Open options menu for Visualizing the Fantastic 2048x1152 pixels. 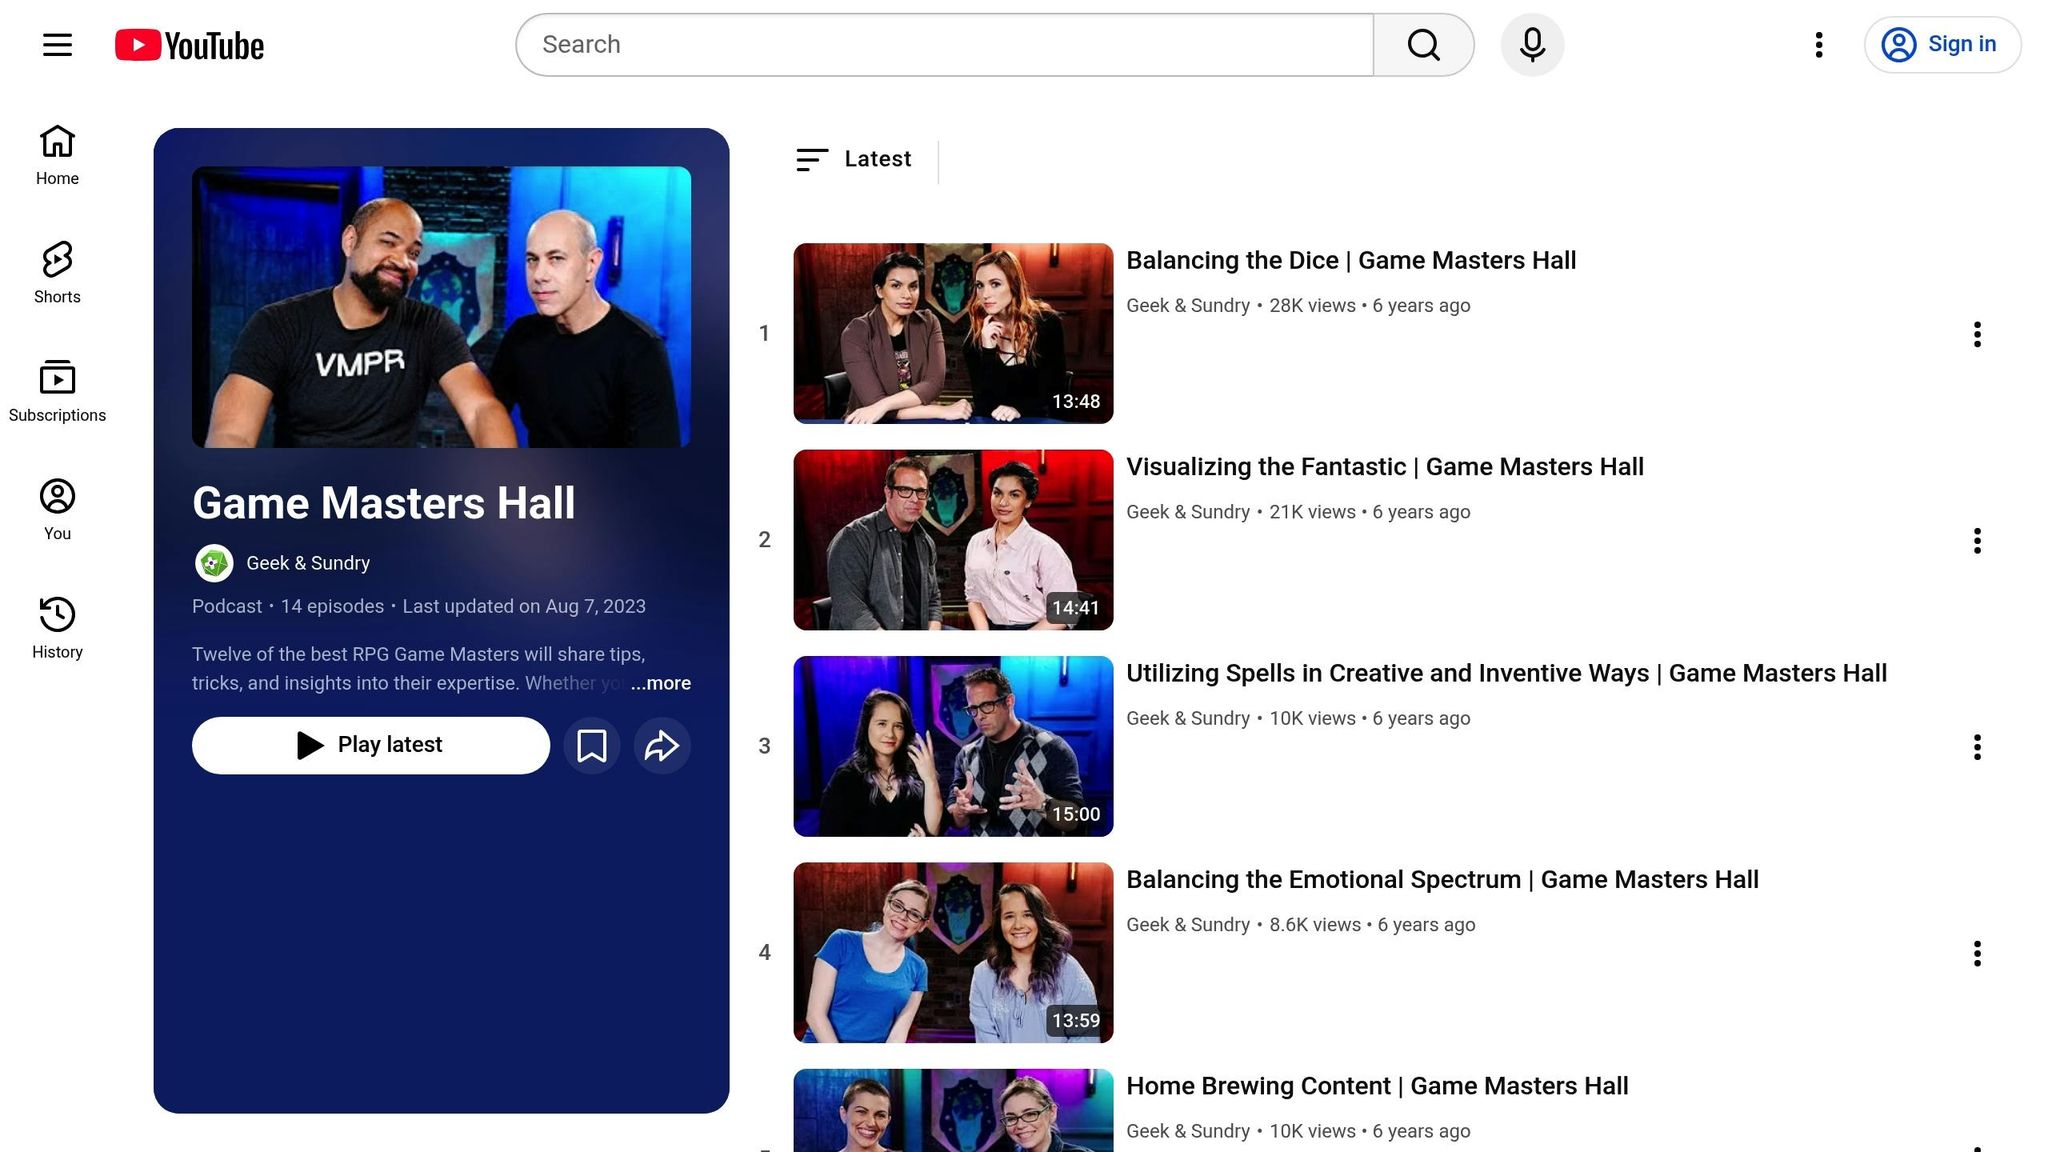click(1977, 541)
